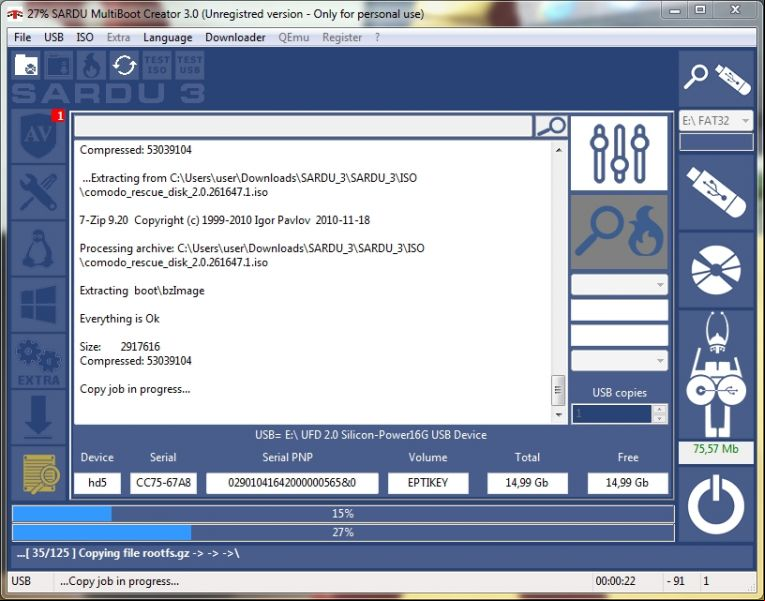Click the refresh arrows toolbar icon

(x=124, y=65)
